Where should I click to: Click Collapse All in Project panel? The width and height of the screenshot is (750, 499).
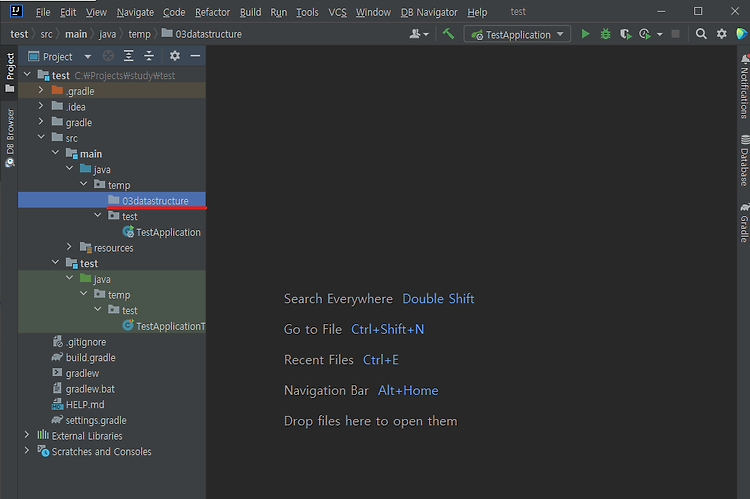click(x=149, y=56)
